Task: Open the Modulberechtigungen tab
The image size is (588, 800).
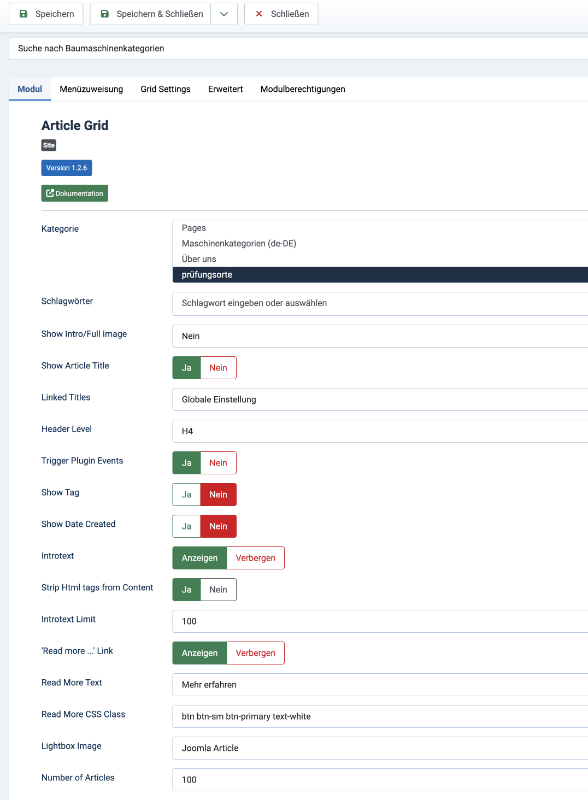Action: [303, 89]
